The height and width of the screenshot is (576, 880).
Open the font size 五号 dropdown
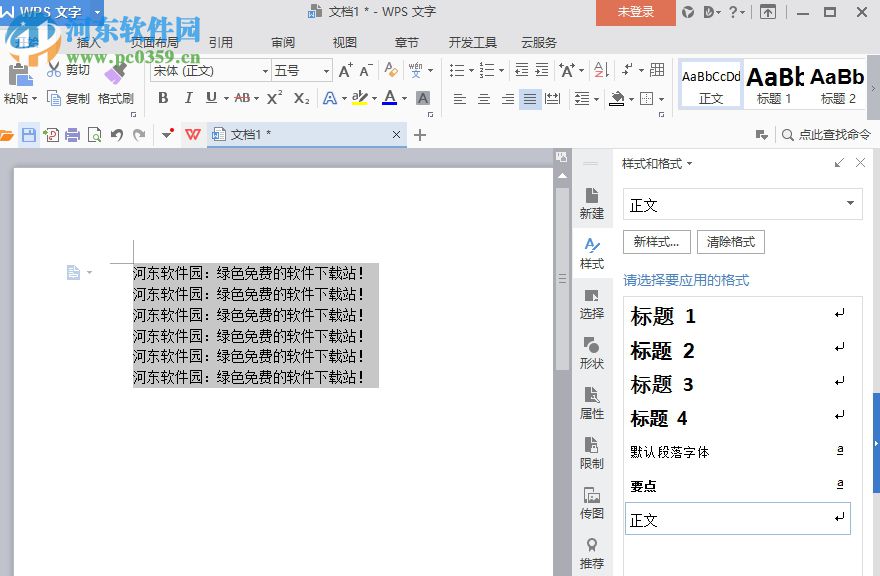[326, 71]
